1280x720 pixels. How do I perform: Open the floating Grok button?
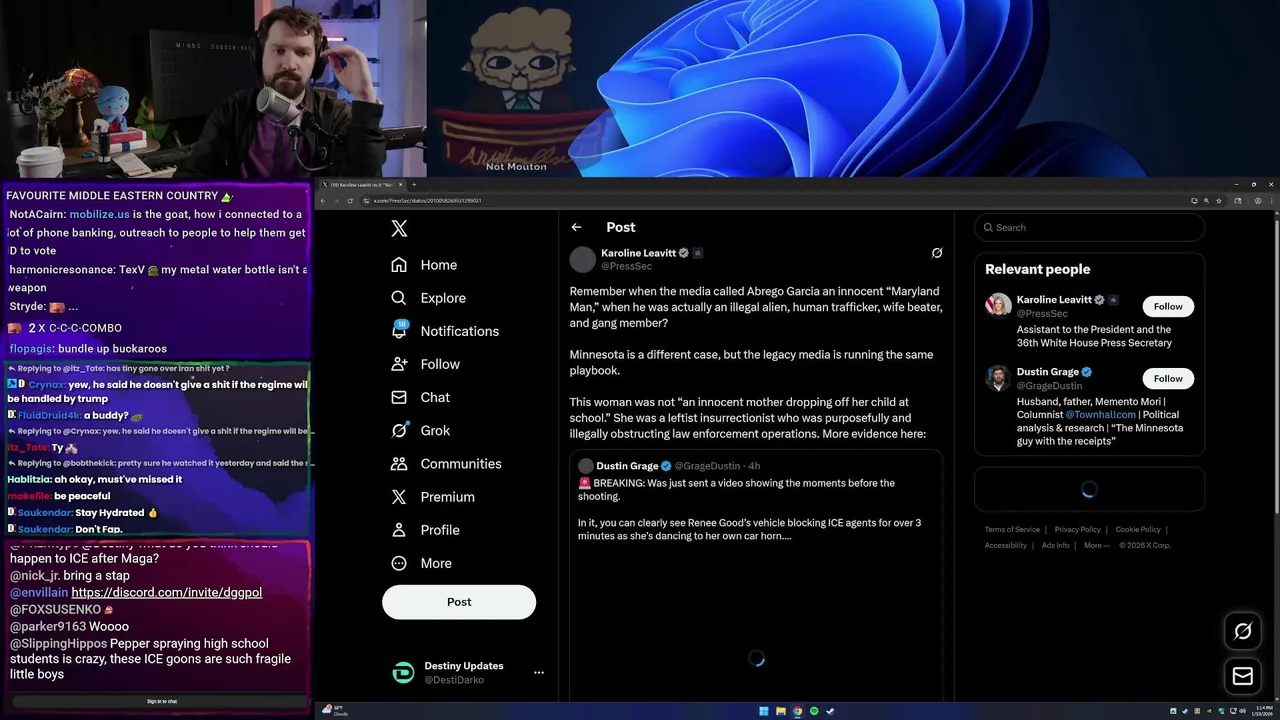coord(1243,631)
